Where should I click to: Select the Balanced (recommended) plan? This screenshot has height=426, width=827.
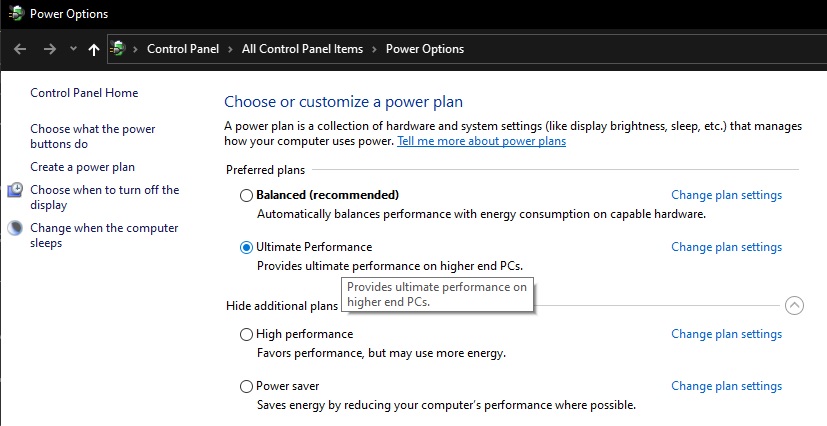[x=247, y=195]
